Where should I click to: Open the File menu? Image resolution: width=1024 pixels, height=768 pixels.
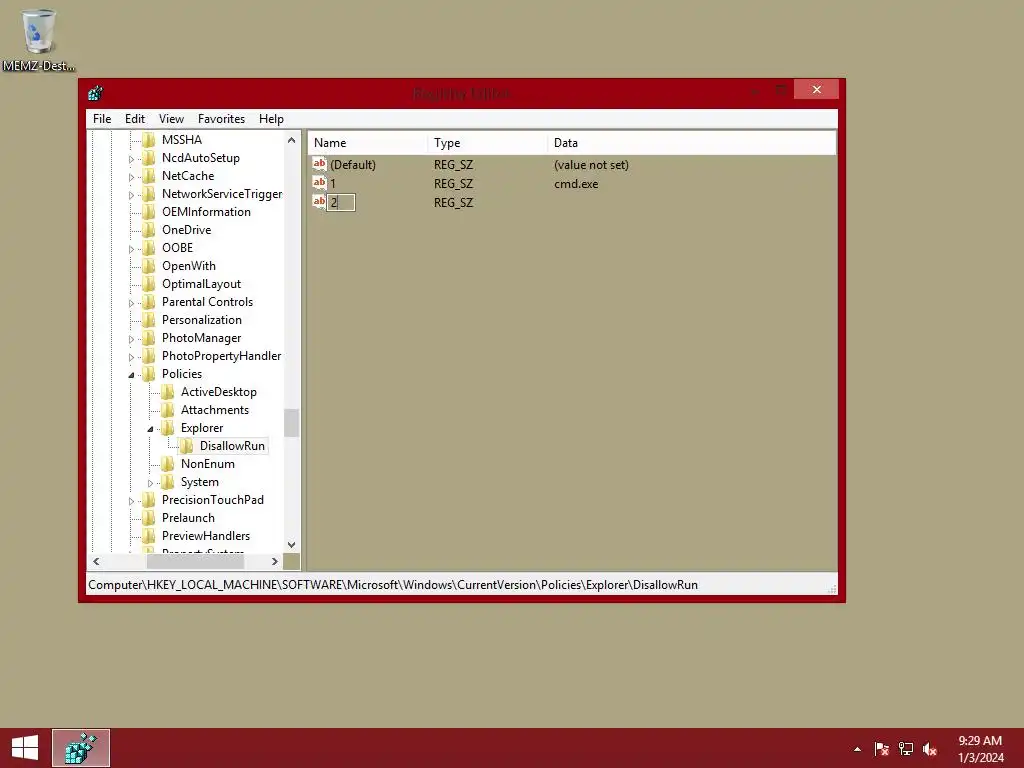[x=102, y=119]
